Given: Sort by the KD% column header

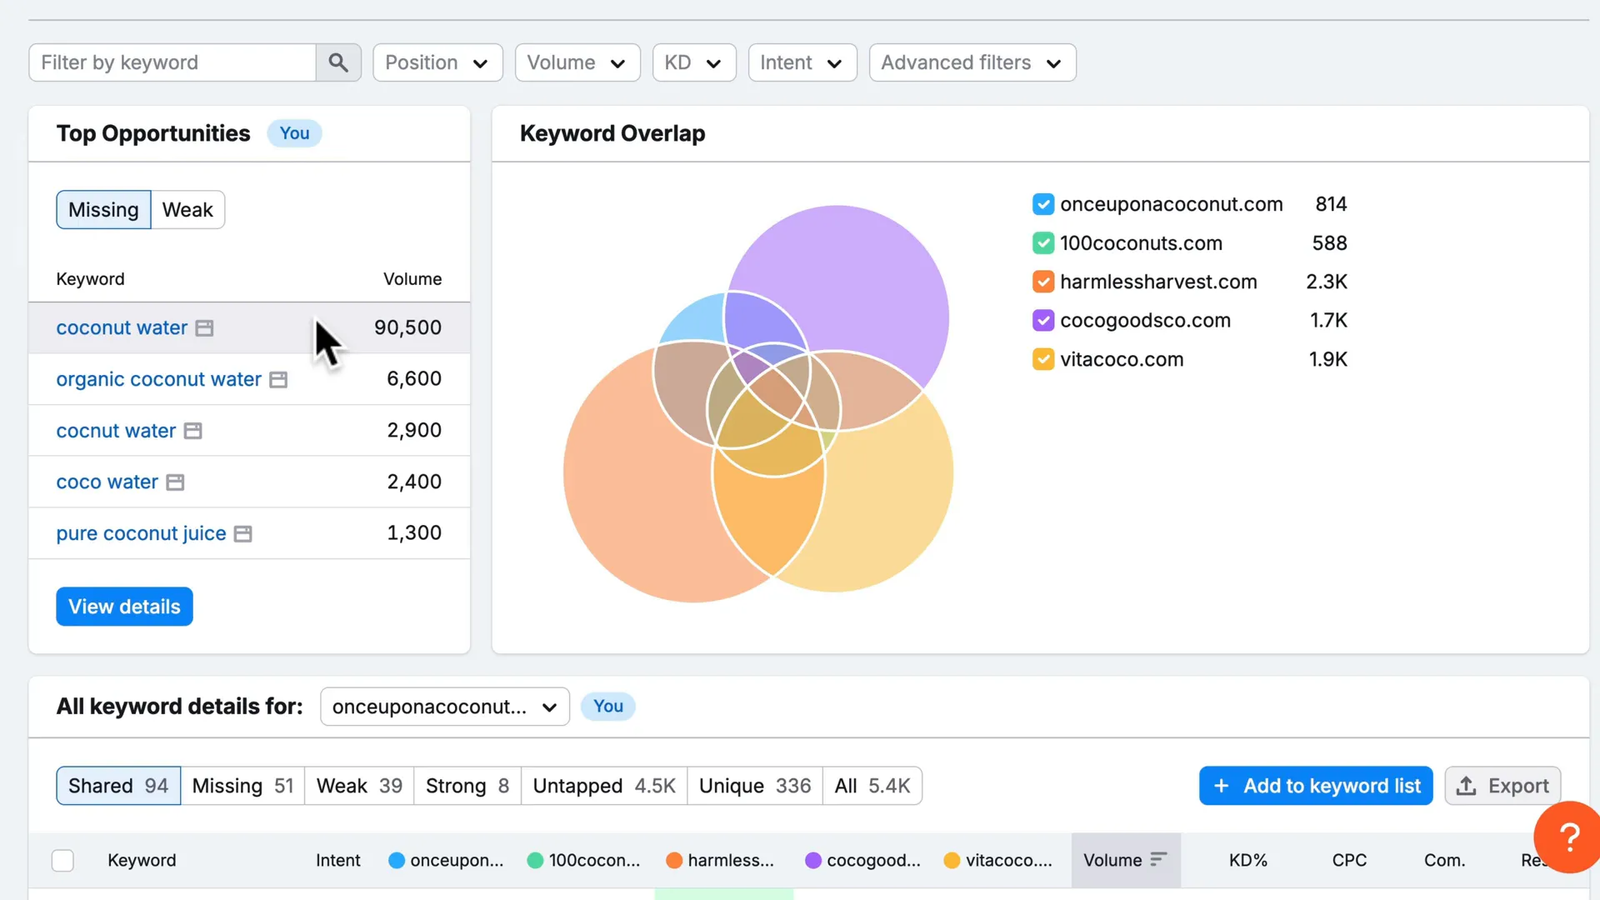Looking at the screenshot, I should point(1248,860).
